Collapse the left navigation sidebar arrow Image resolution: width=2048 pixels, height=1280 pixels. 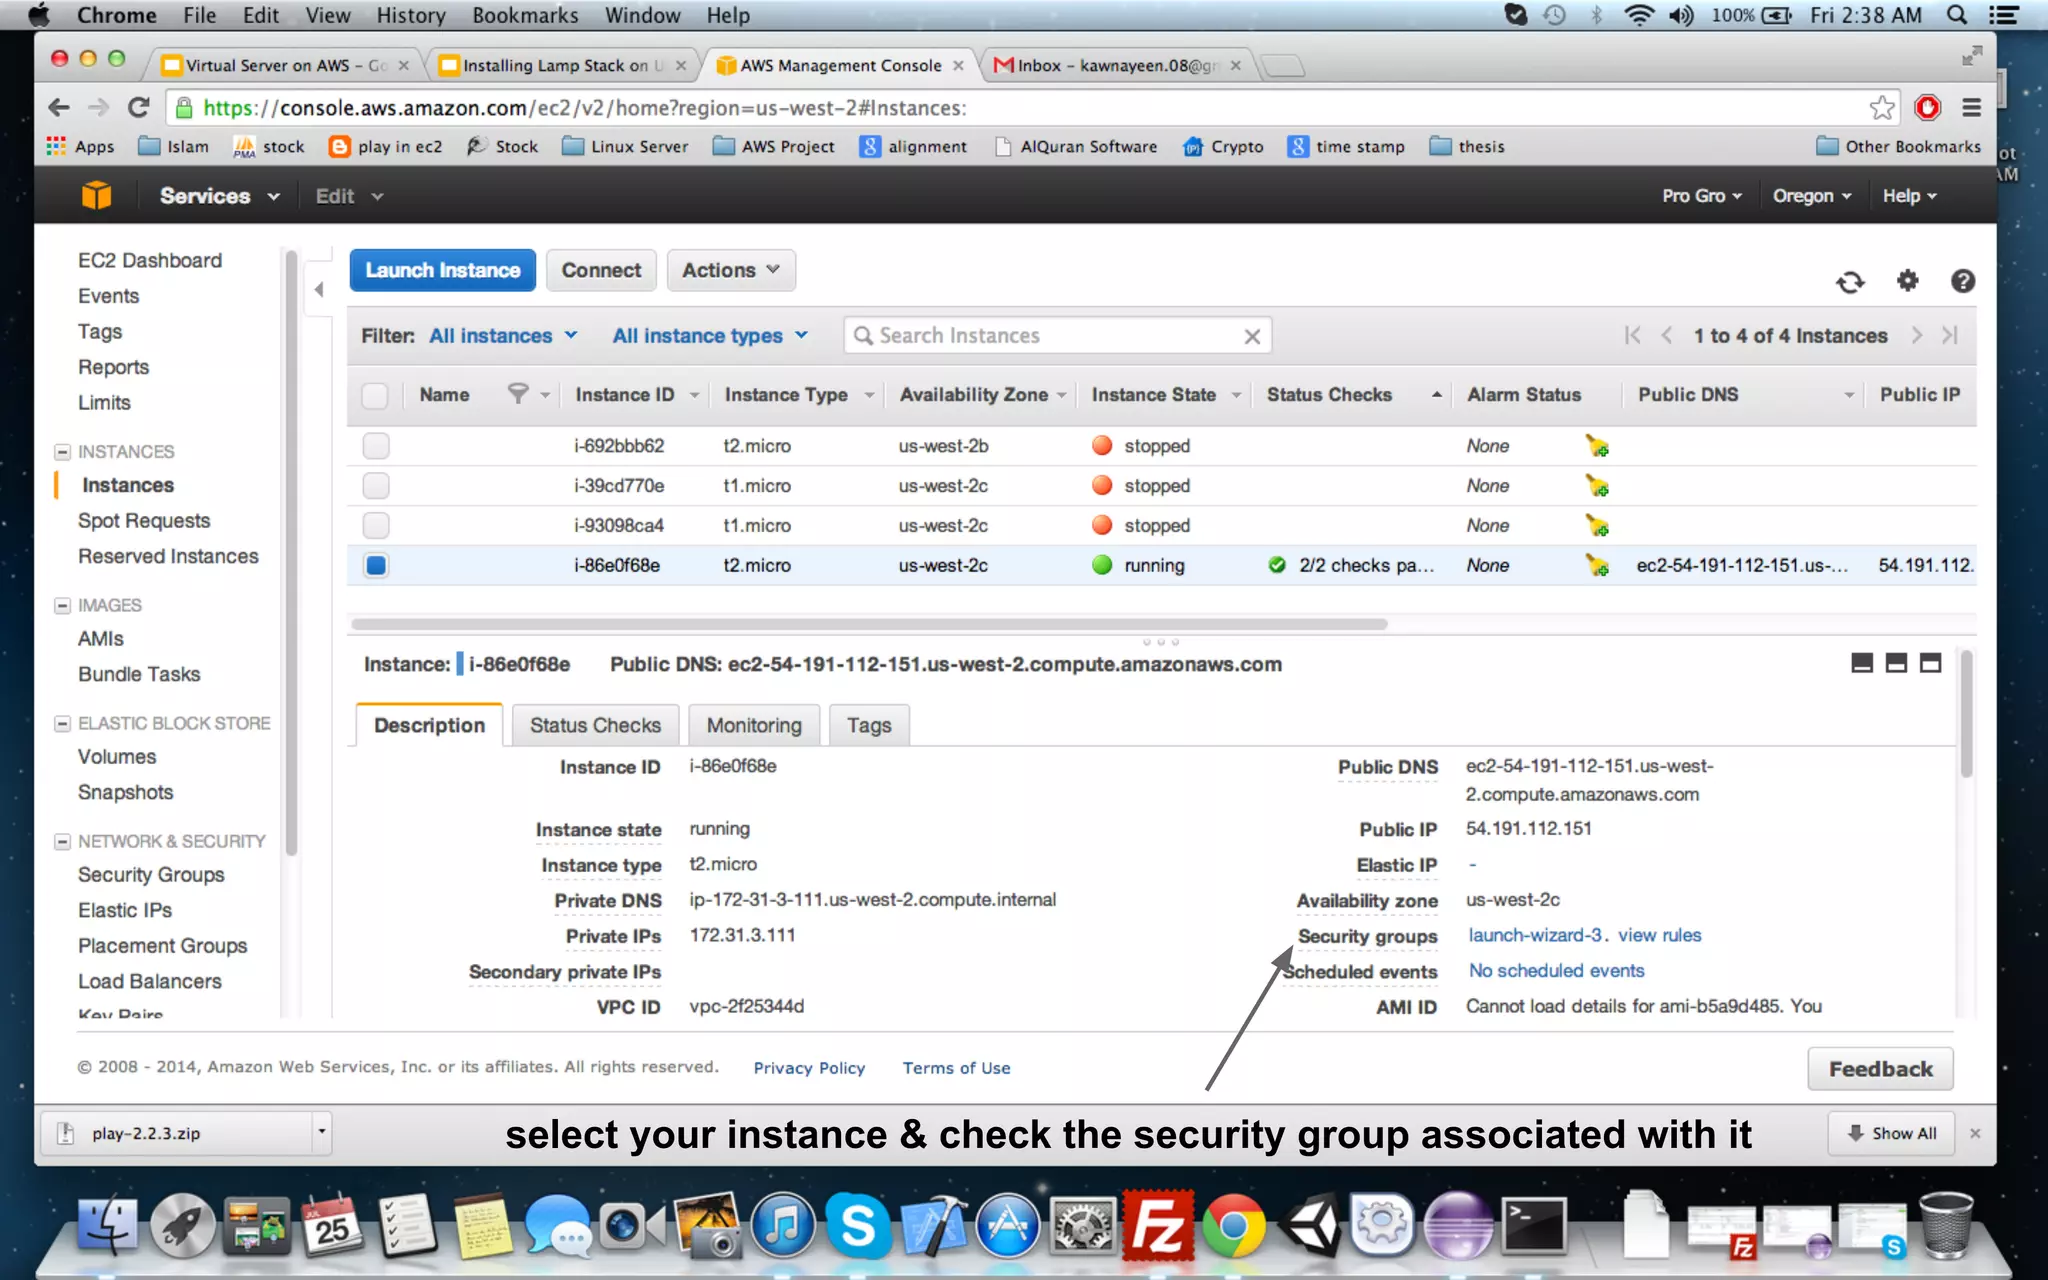(x=319, y=289)
